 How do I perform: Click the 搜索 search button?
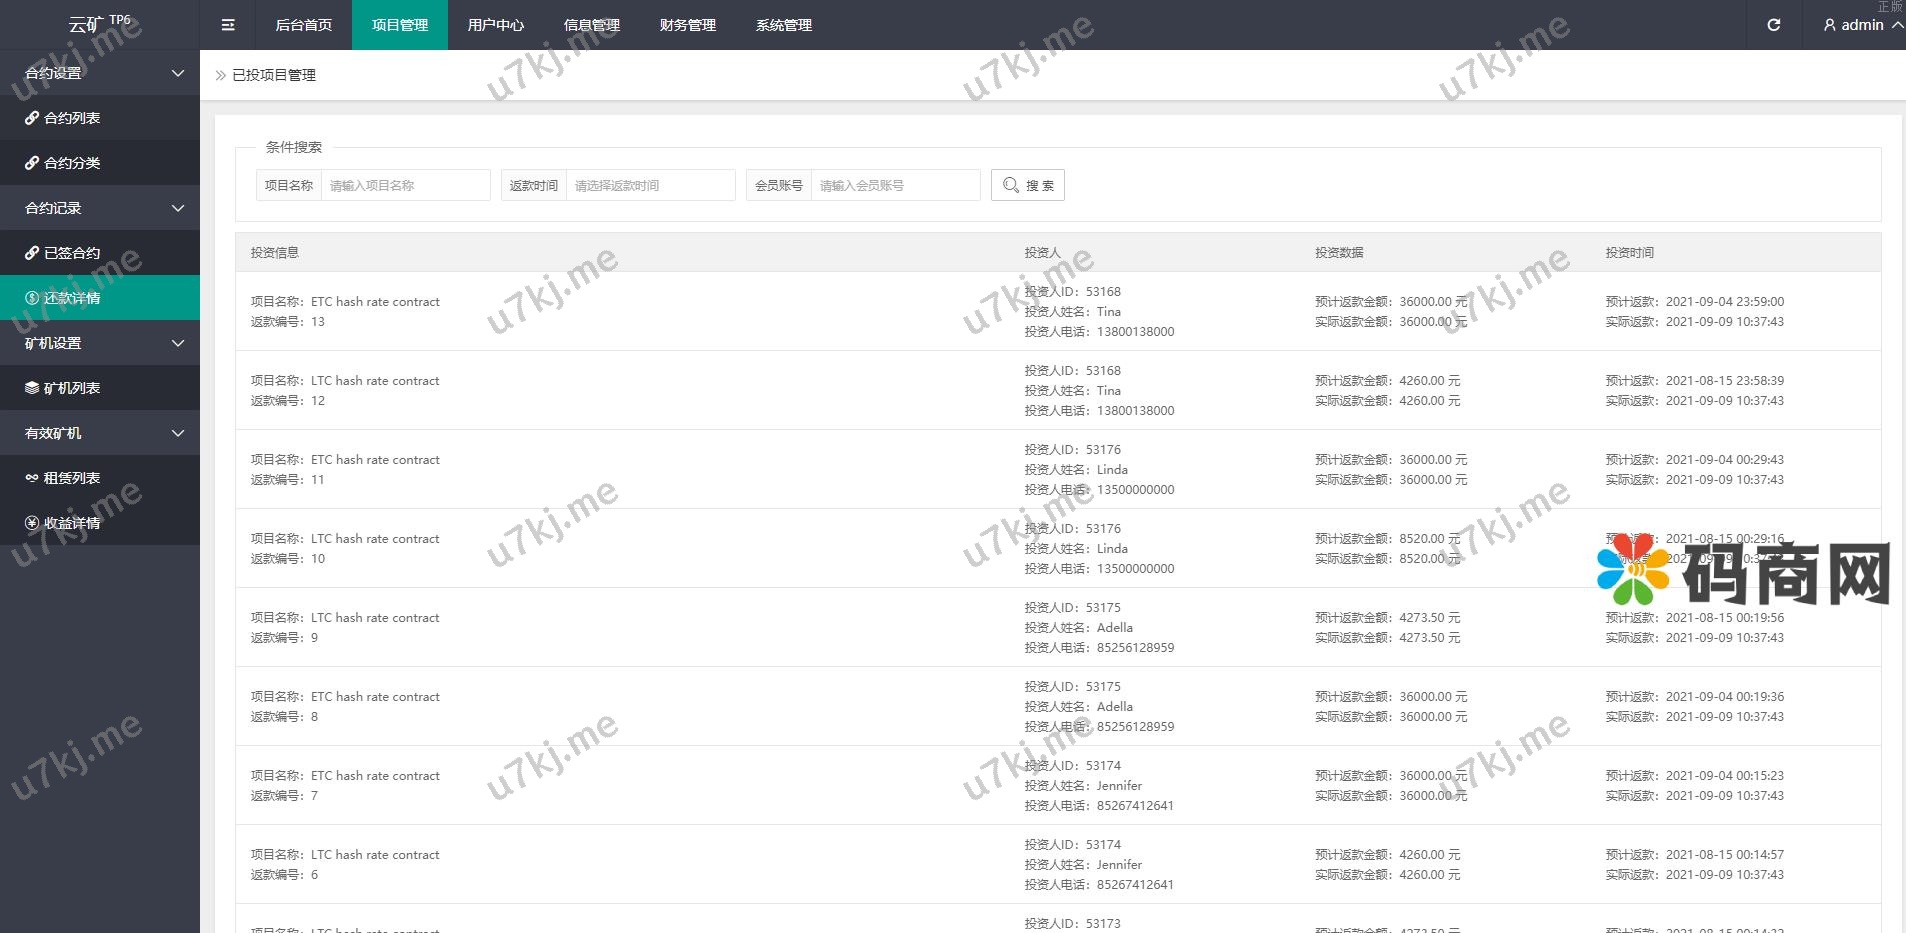(1028, 185)
